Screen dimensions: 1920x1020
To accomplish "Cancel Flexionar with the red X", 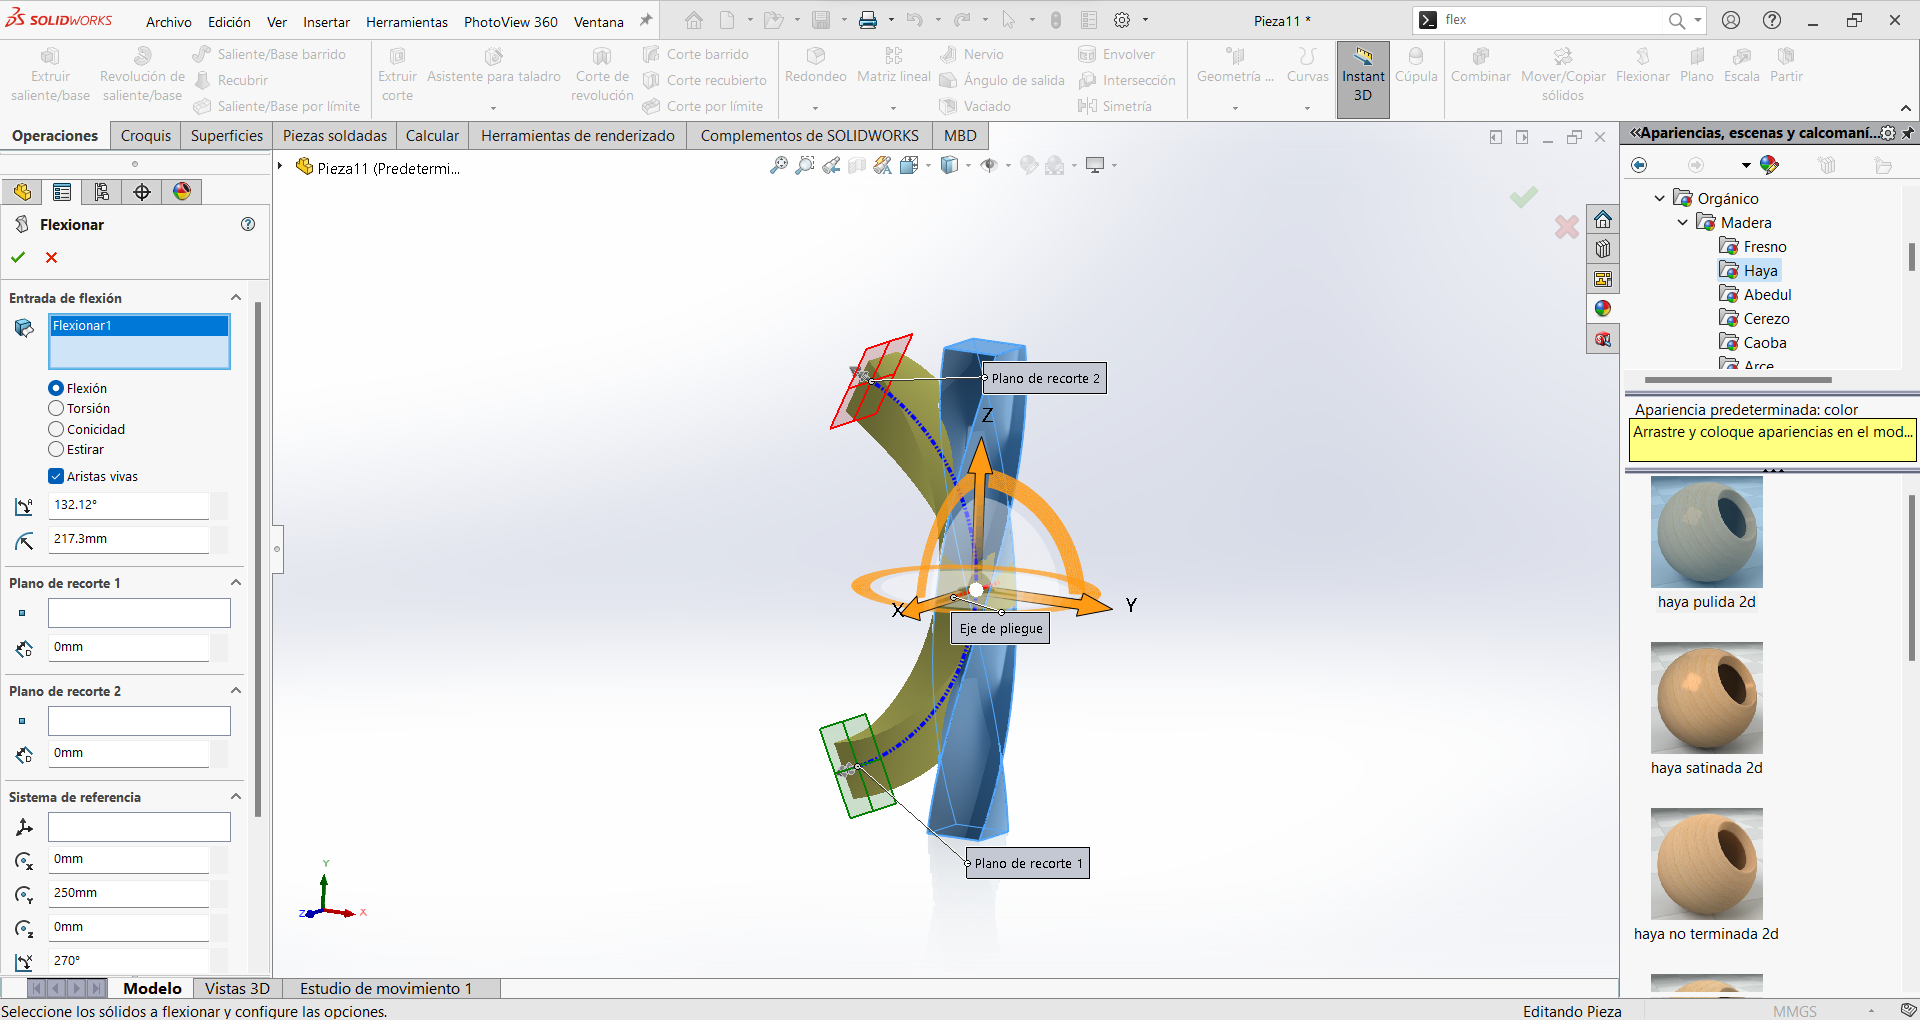I will (52, 258).
